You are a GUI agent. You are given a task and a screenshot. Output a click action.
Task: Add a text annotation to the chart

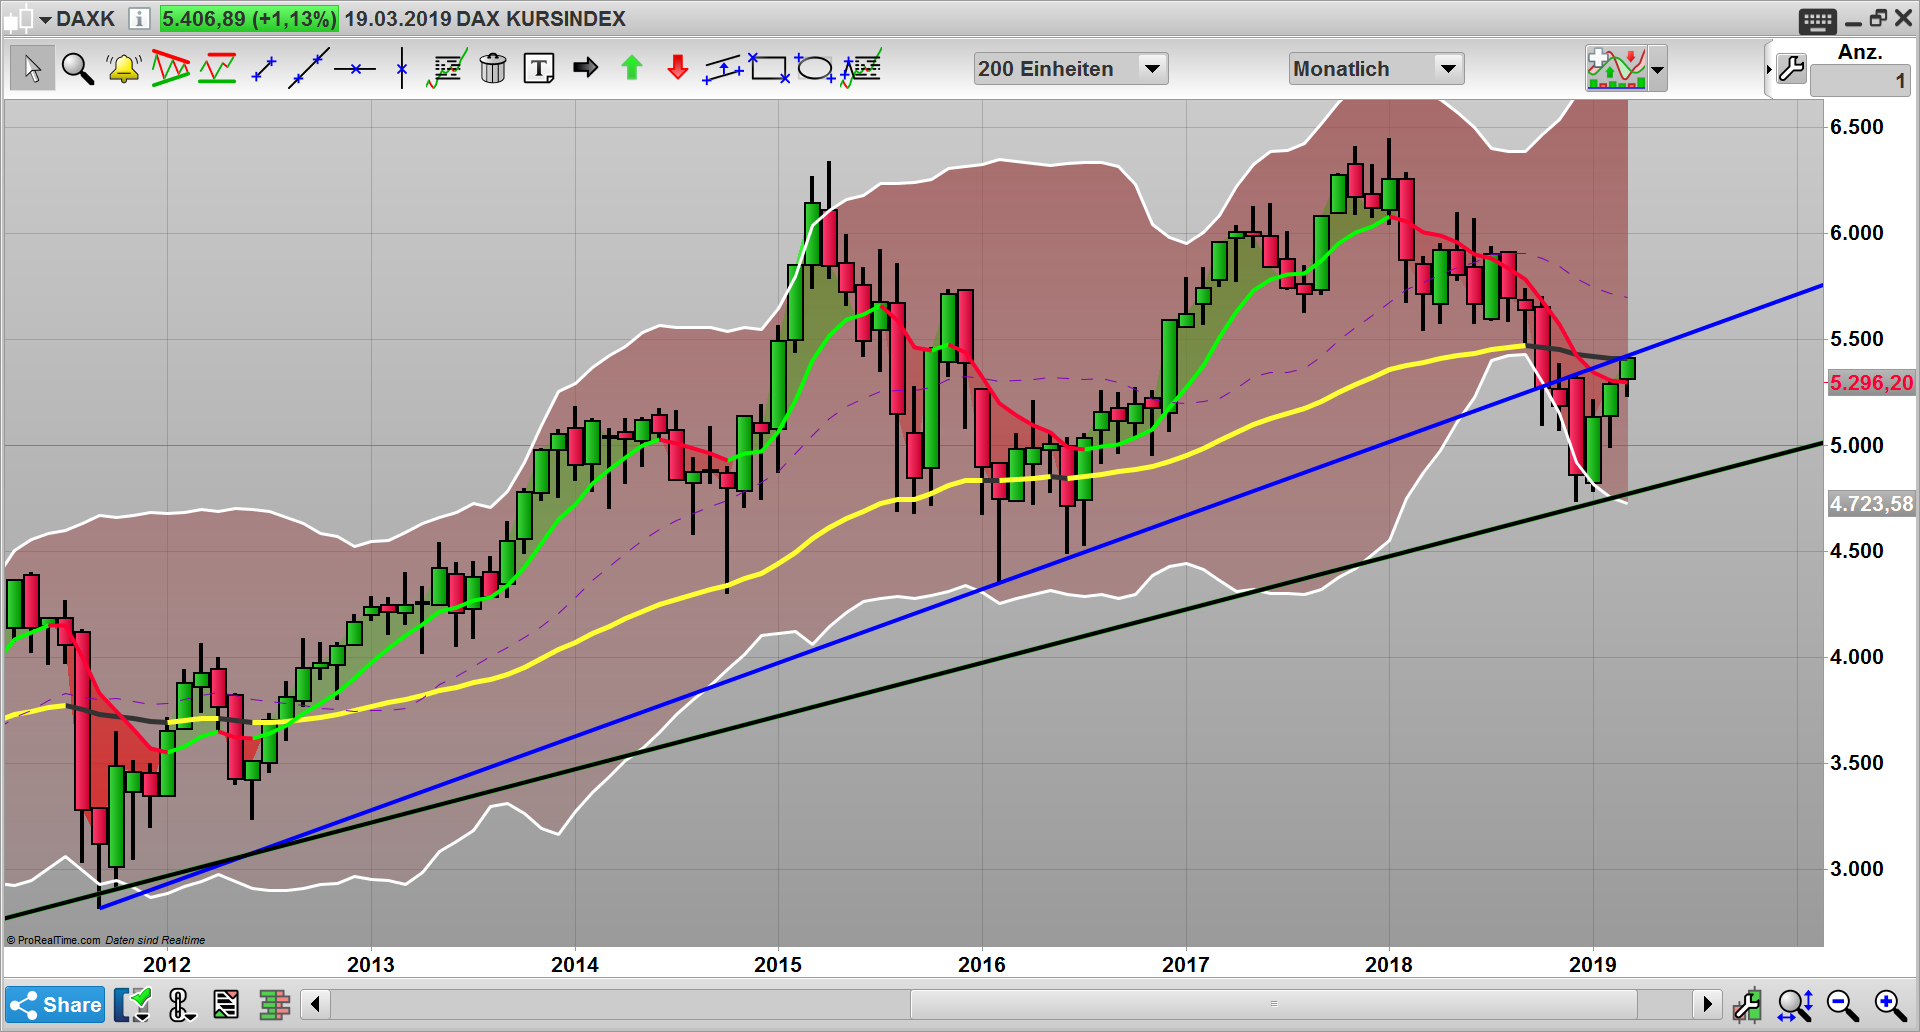[x=539, y=68]
